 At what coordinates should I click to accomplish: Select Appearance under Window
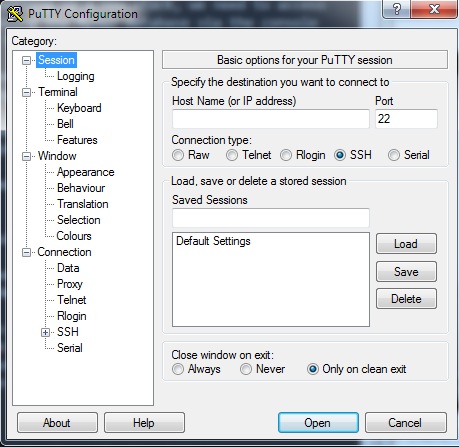pos(86,172)
